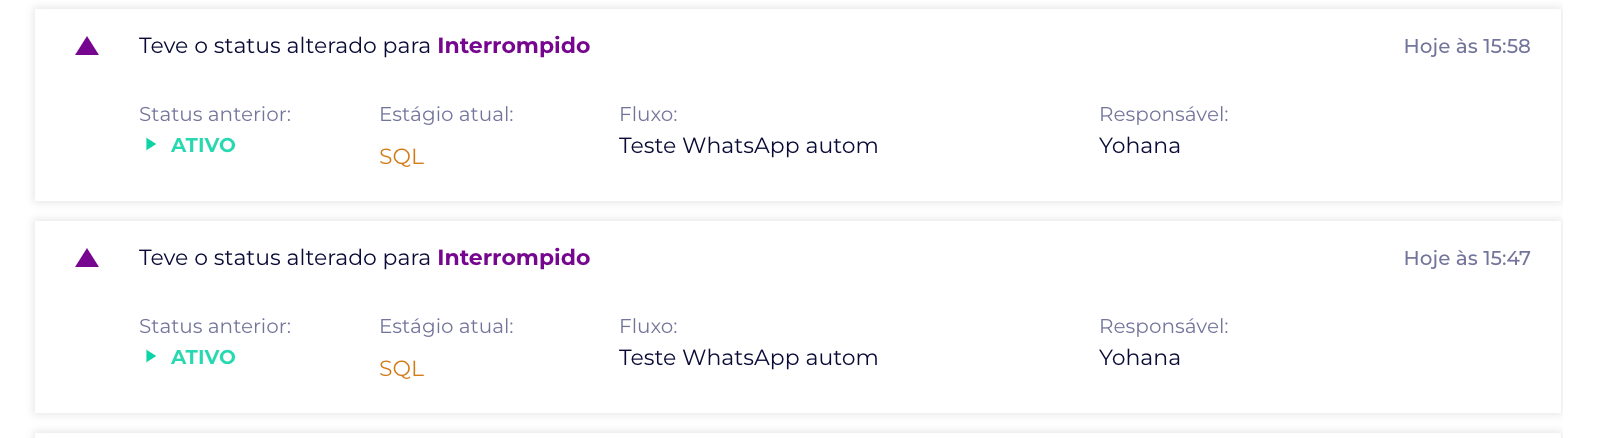The width and height of the screenshot is (1600, 438).
Task: Select responsible Yohana in the 15:47 entry
Action: 1139,358
